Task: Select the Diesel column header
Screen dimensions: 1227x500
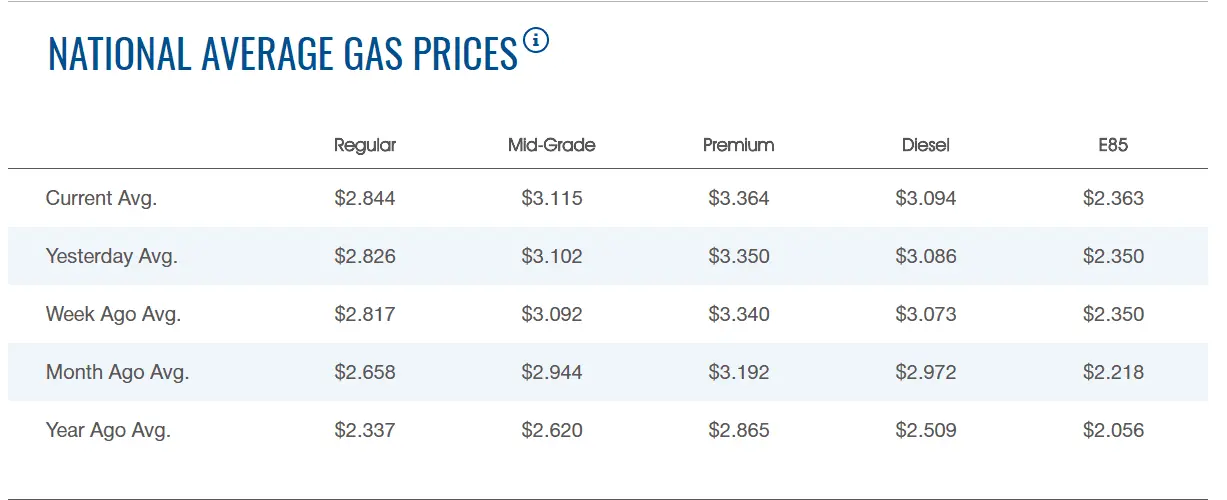Action: [x=925, y=145]
